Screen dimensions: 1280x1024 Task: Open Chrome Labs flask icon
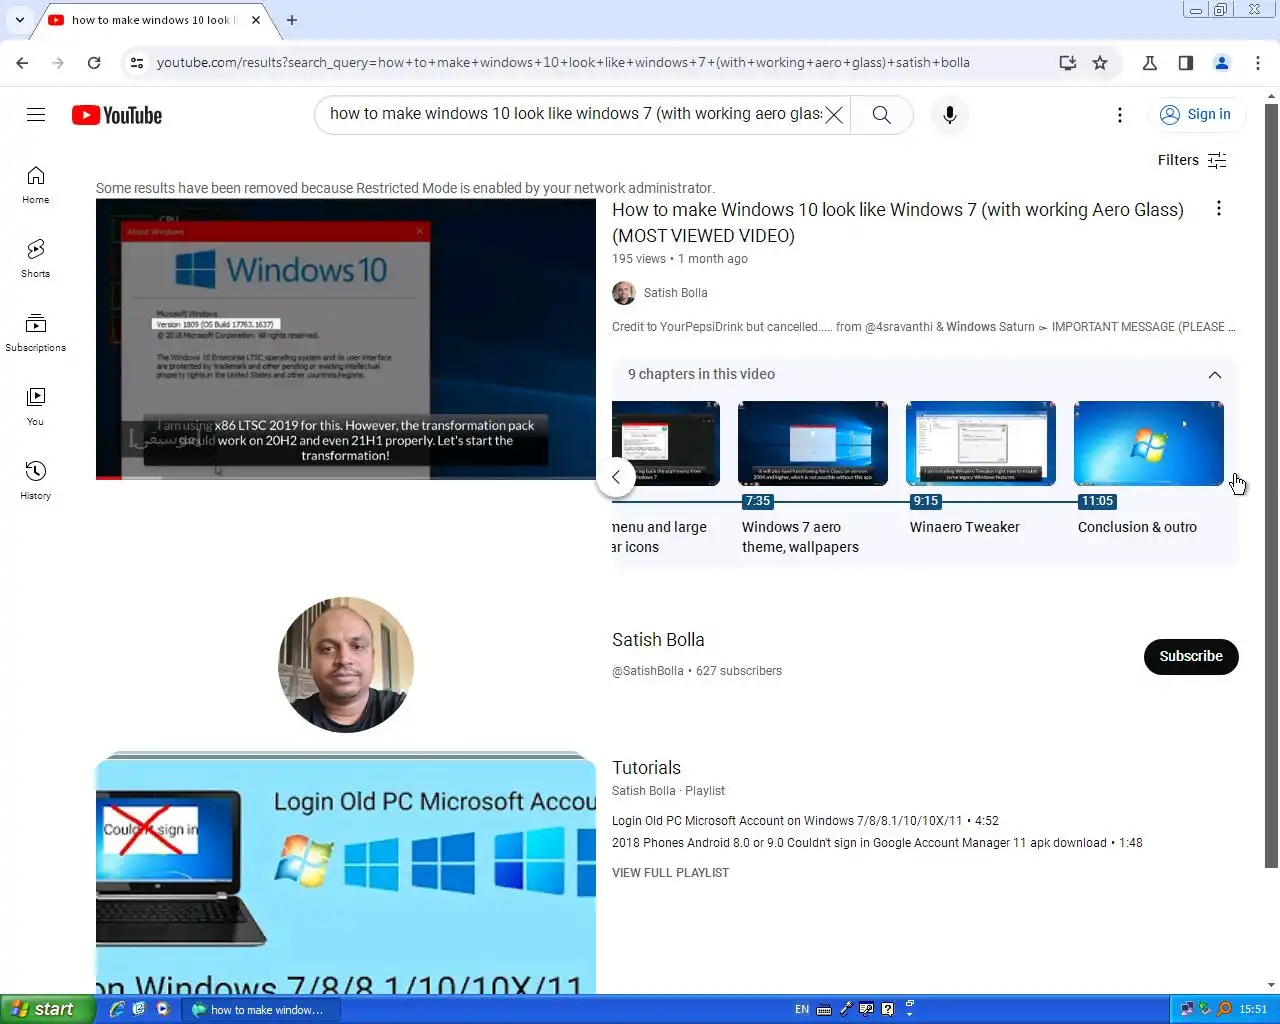(x=1150, y=62)
